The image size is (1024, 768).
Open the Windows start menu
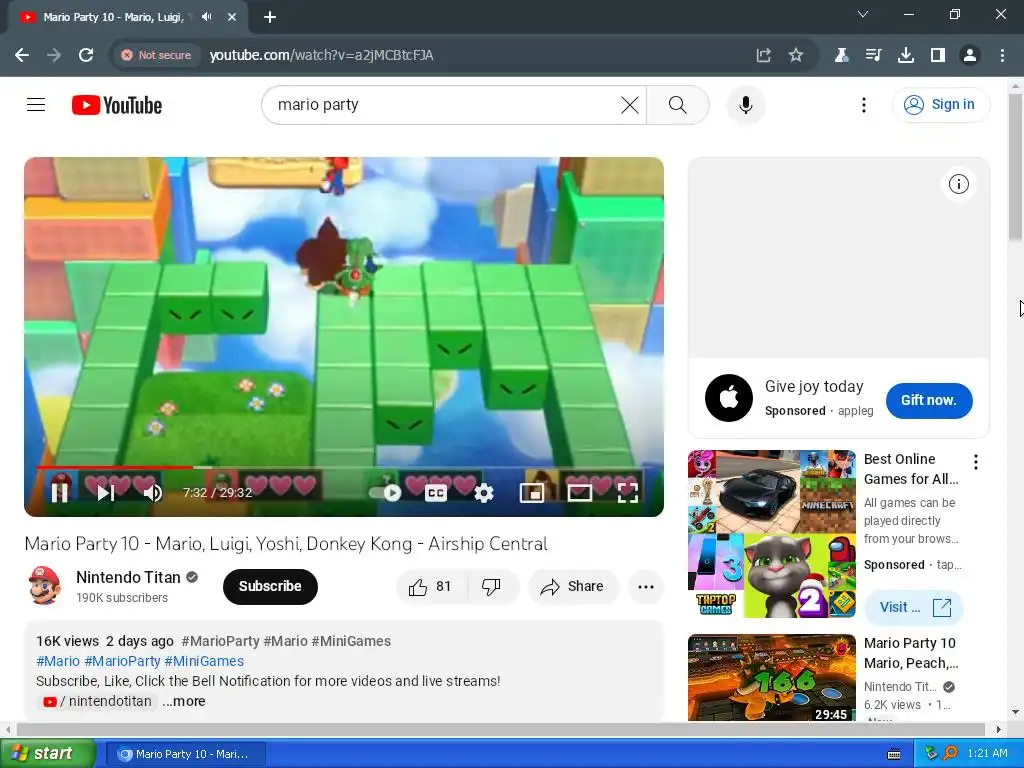[48, 754]
